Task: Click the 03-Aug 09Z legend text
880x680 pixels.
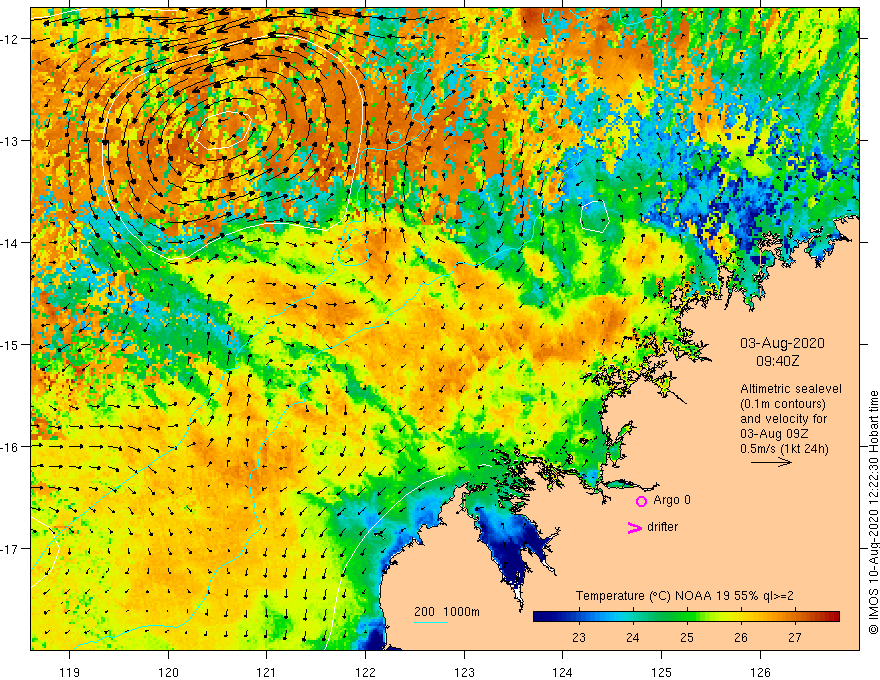Action: click(773, 434)
